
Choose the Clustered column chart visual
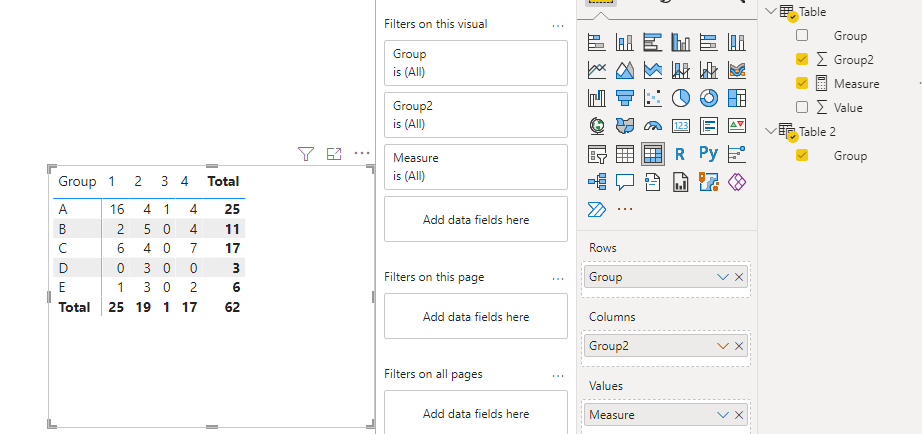681,42
